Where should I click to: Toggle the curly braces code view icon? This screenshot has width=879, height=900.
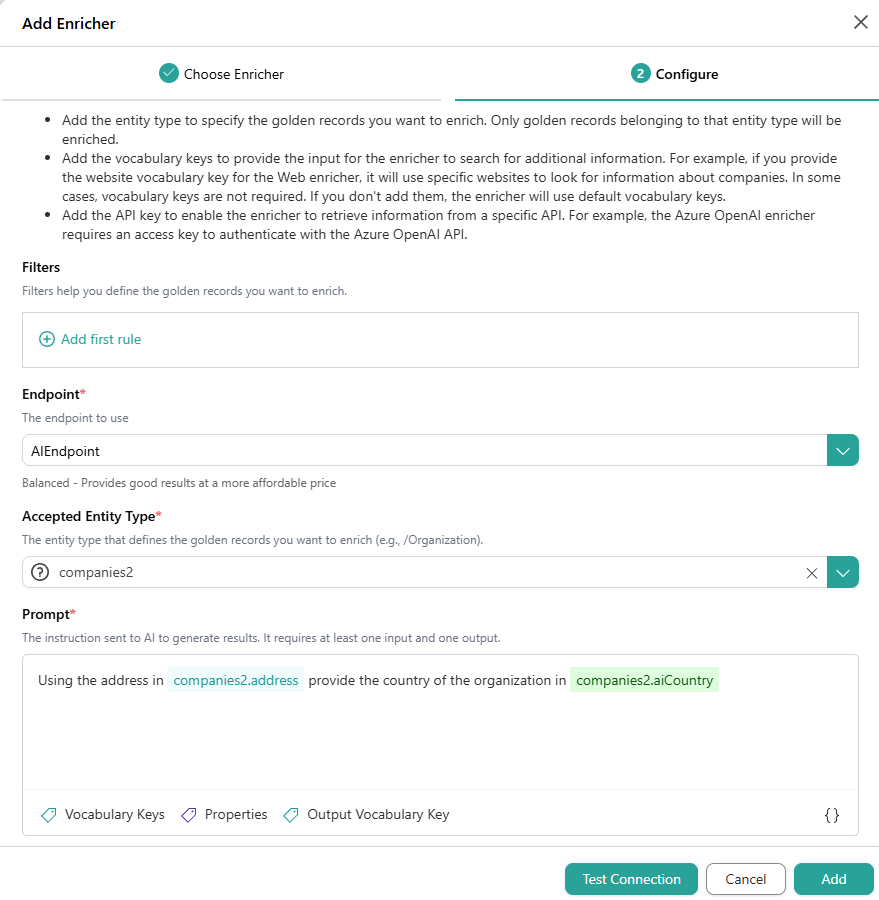tap(831, 815)
